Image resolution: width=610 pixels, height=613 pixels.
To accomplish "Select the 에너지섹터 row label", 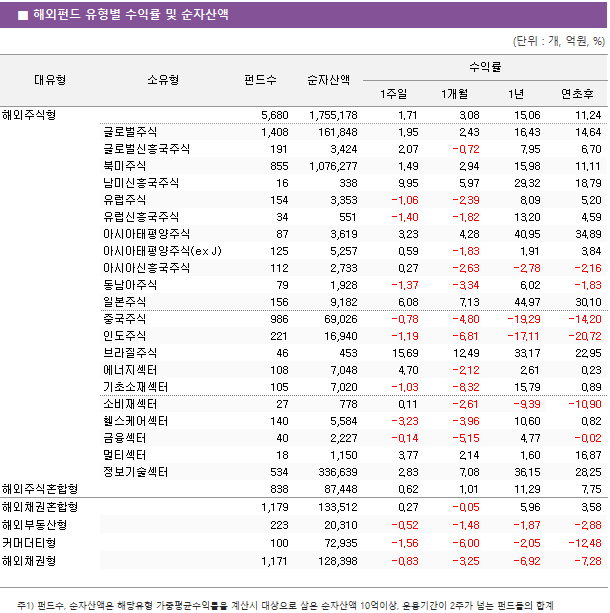I will click(x=130, y=370).
